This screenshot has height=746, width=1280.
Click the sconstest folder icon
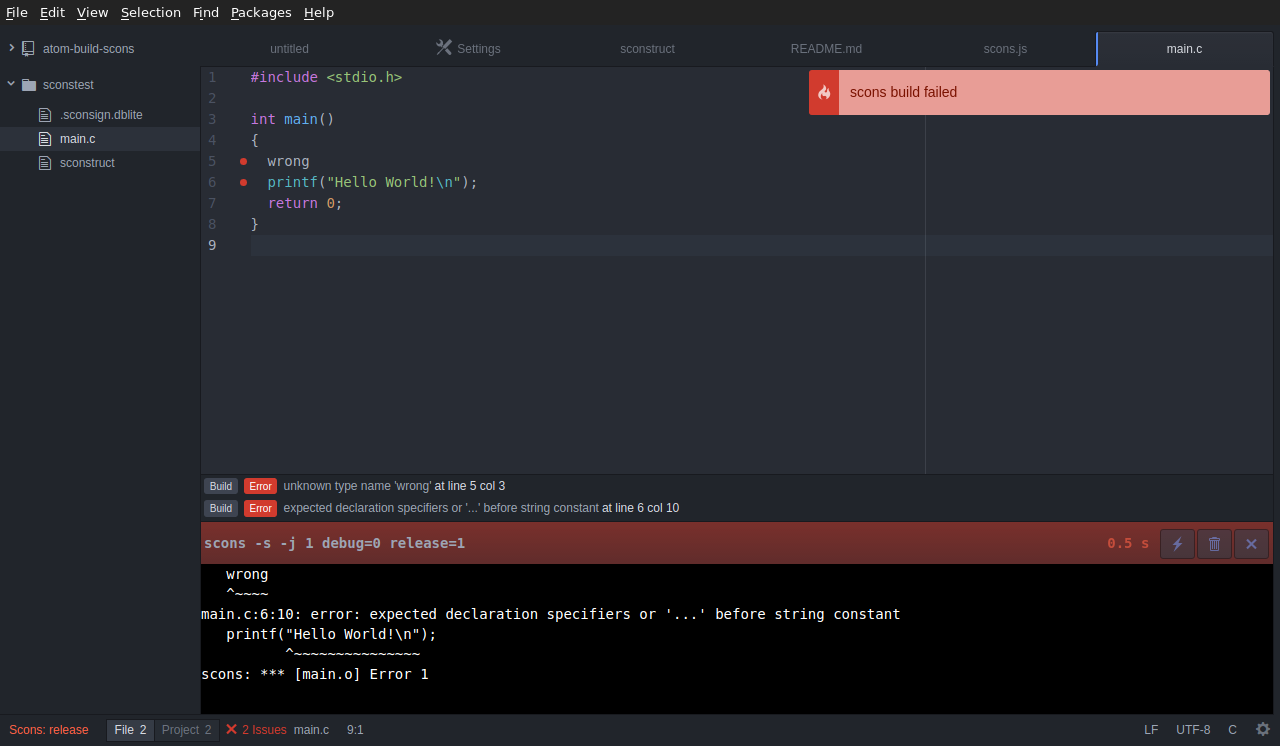coord(28,85)
